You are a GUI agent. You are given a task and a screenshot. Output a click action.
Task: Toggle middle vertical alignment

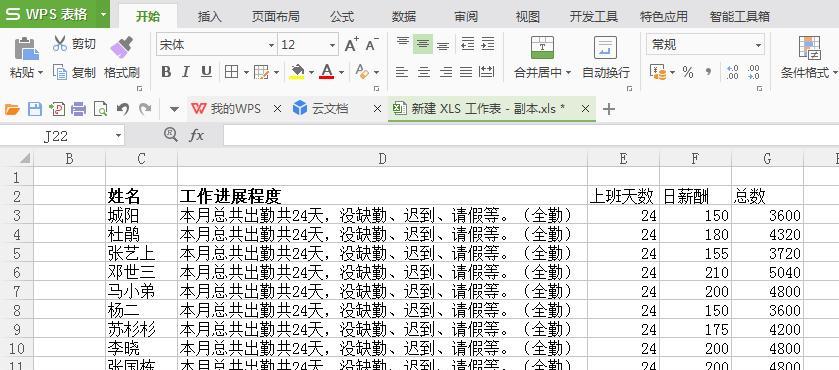423,44
